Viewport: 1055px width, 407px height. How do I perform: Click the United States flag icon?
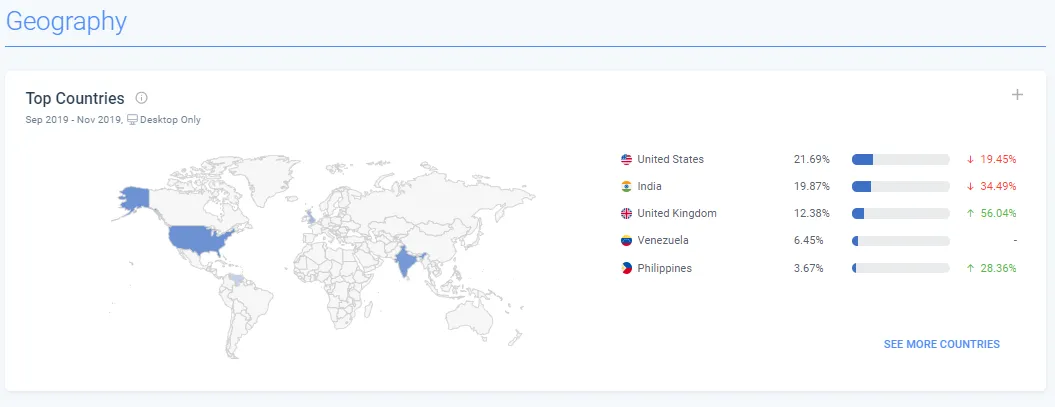pos(626,159)
